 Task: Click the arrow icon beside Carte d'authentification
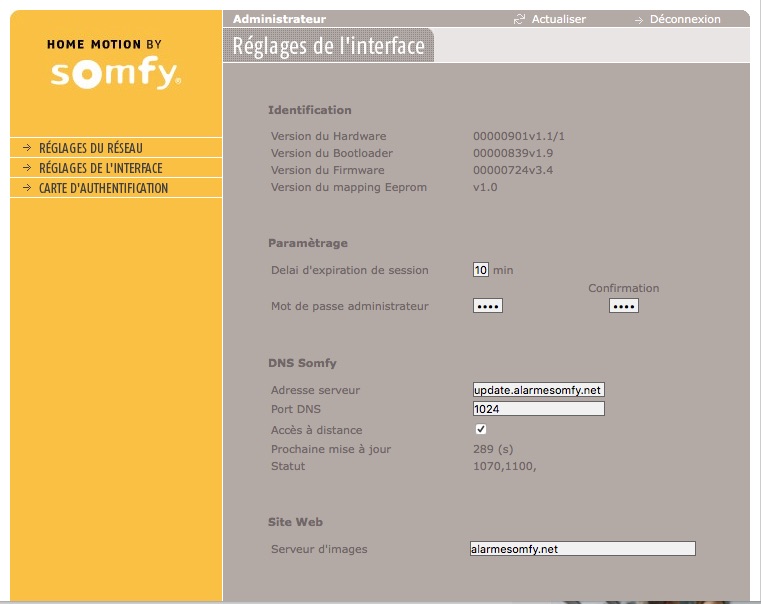pyautogui.click(x=27, y=188)
